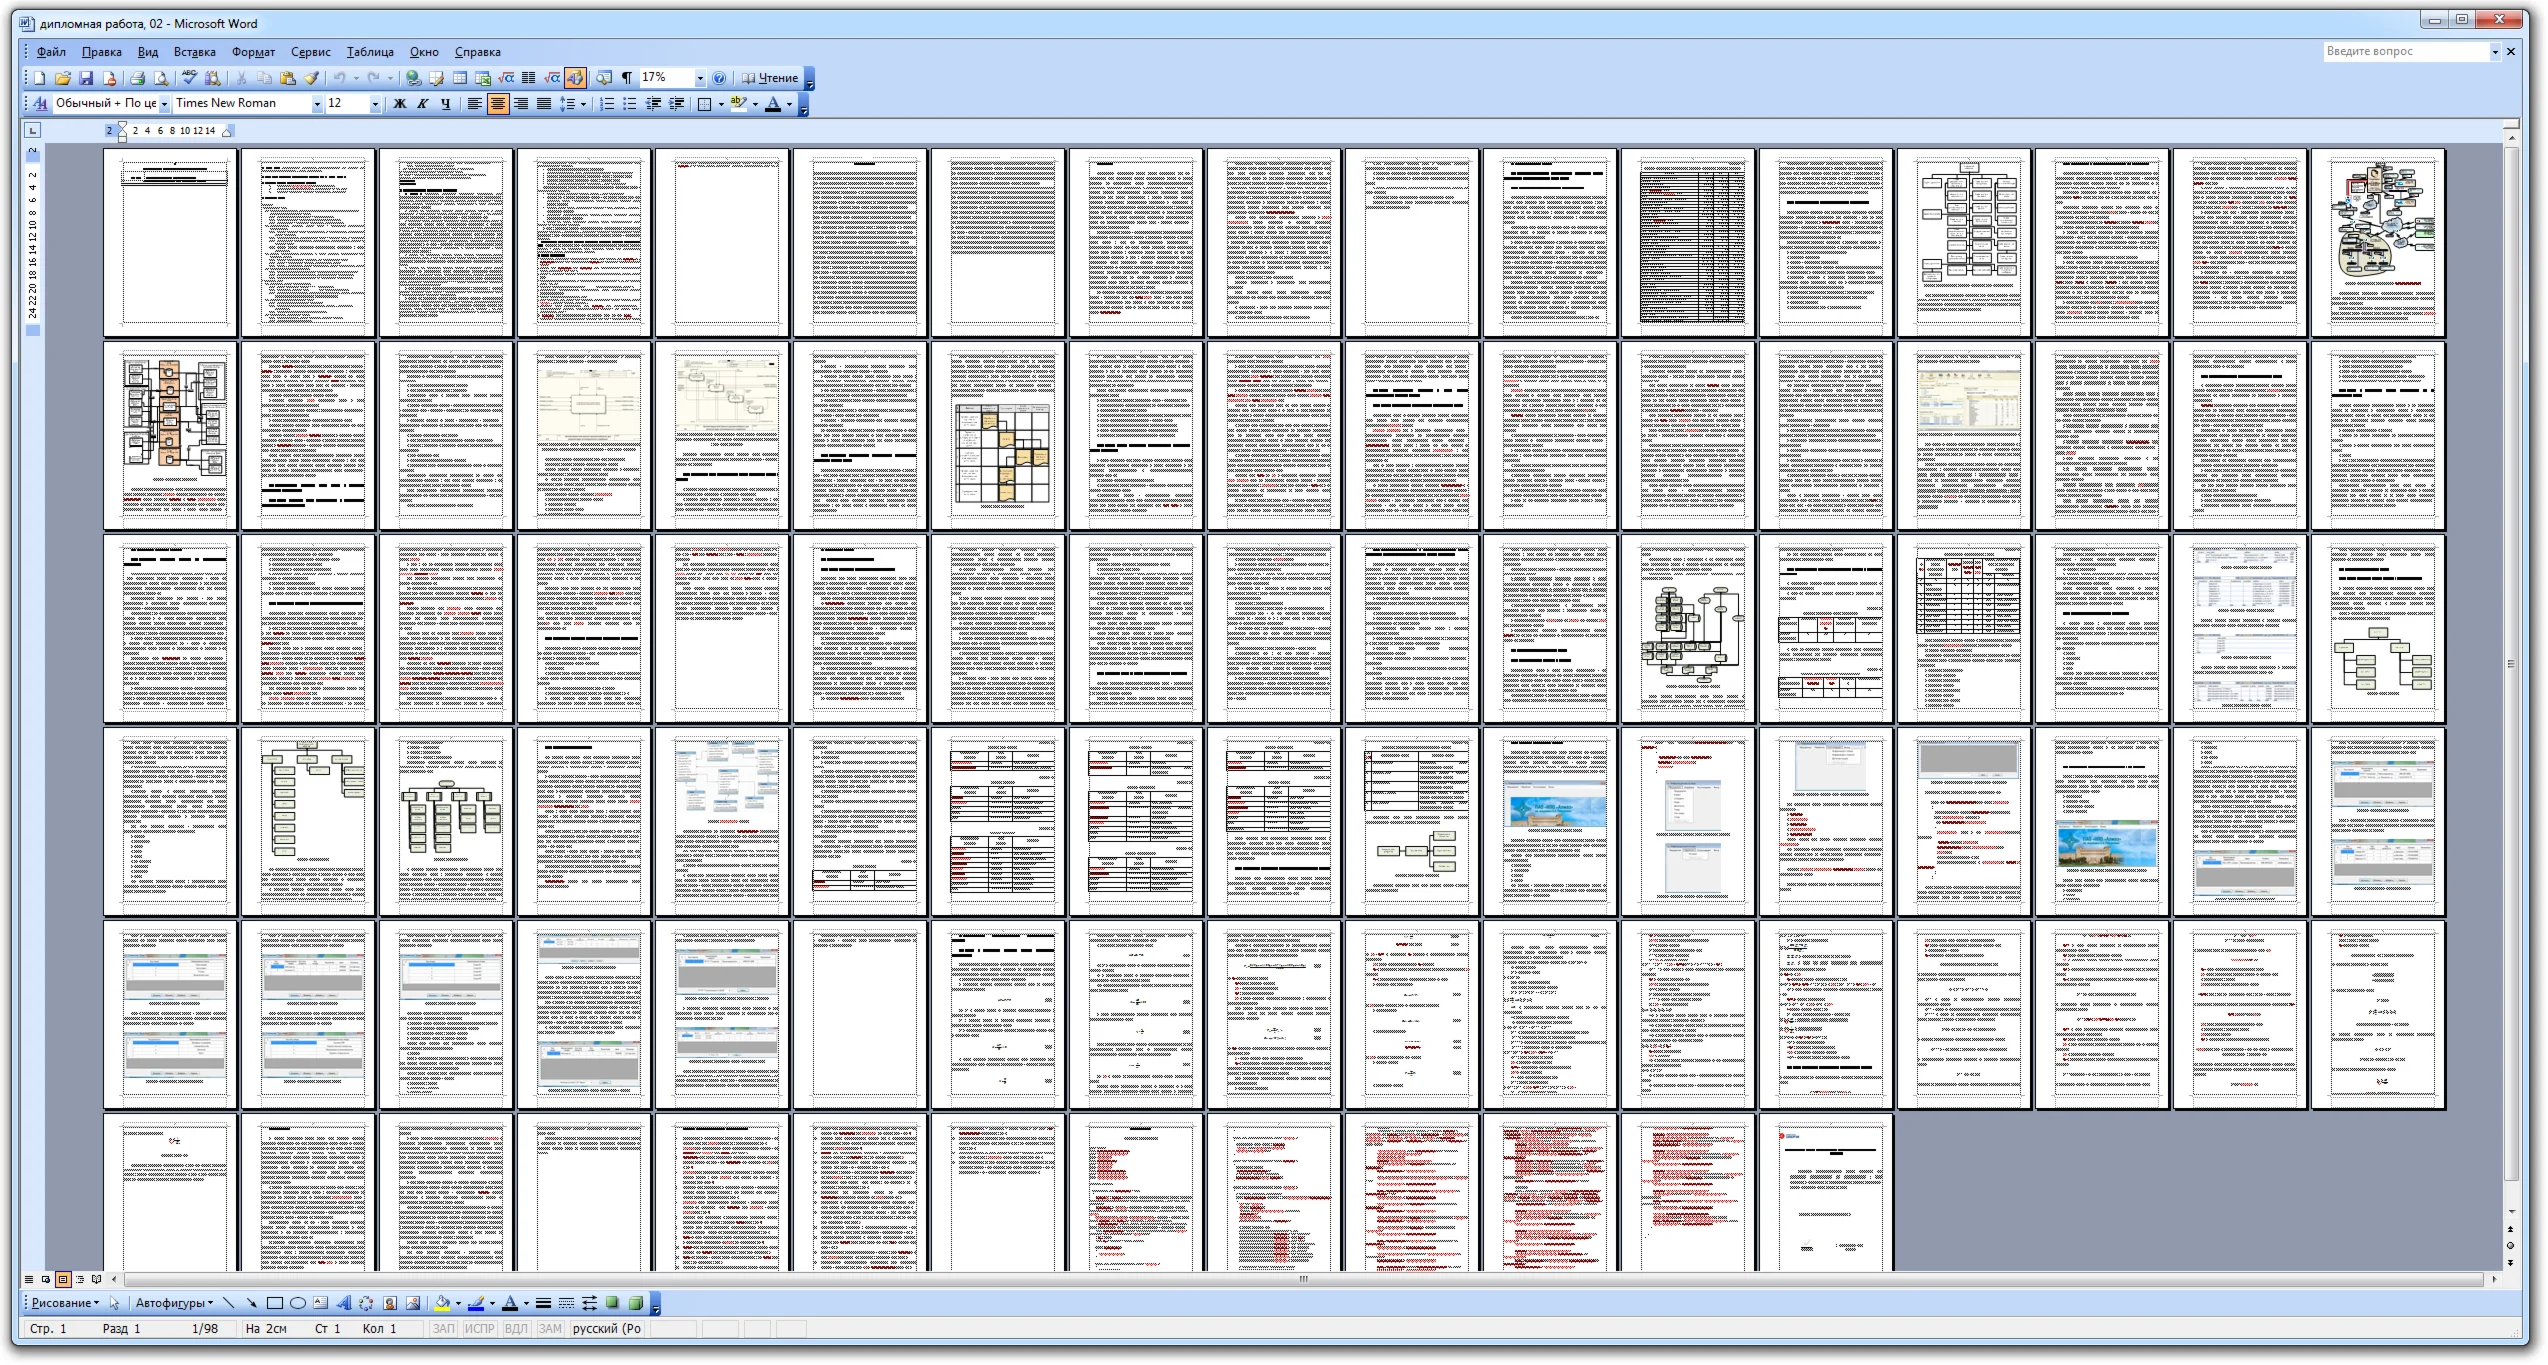Click the print preview icon
Screen dimensions: 2548x1365
point(160,78)
